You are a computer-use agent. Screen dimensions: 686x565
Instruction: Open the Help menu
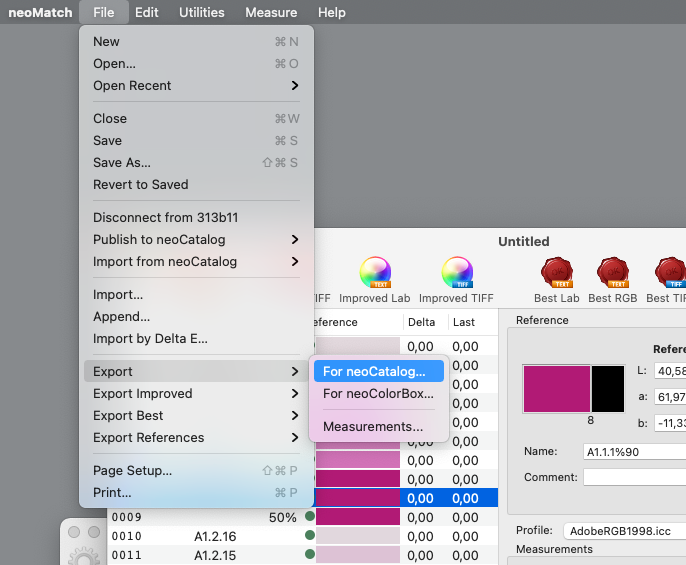click(x=332, y=12)
